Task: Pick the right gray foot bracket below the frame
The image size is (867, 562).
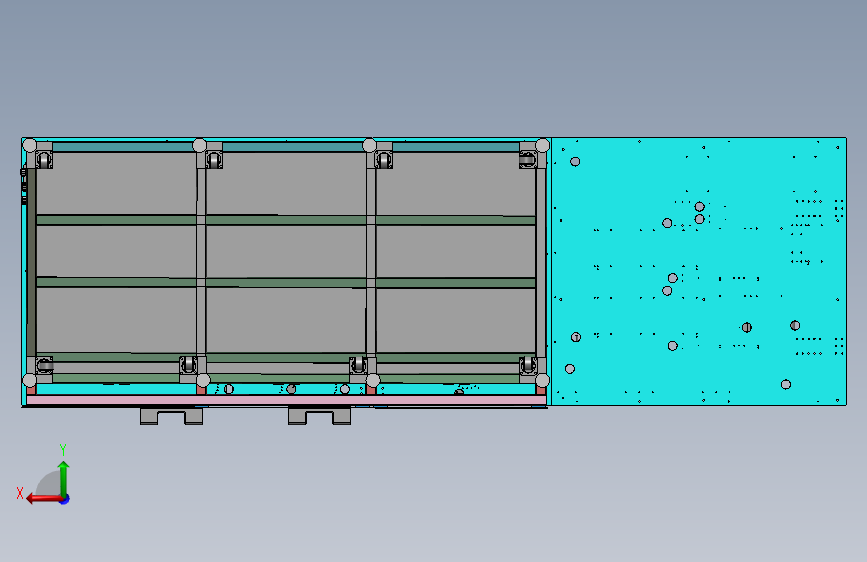Action: pyautogui.click(x=320, y=416)
